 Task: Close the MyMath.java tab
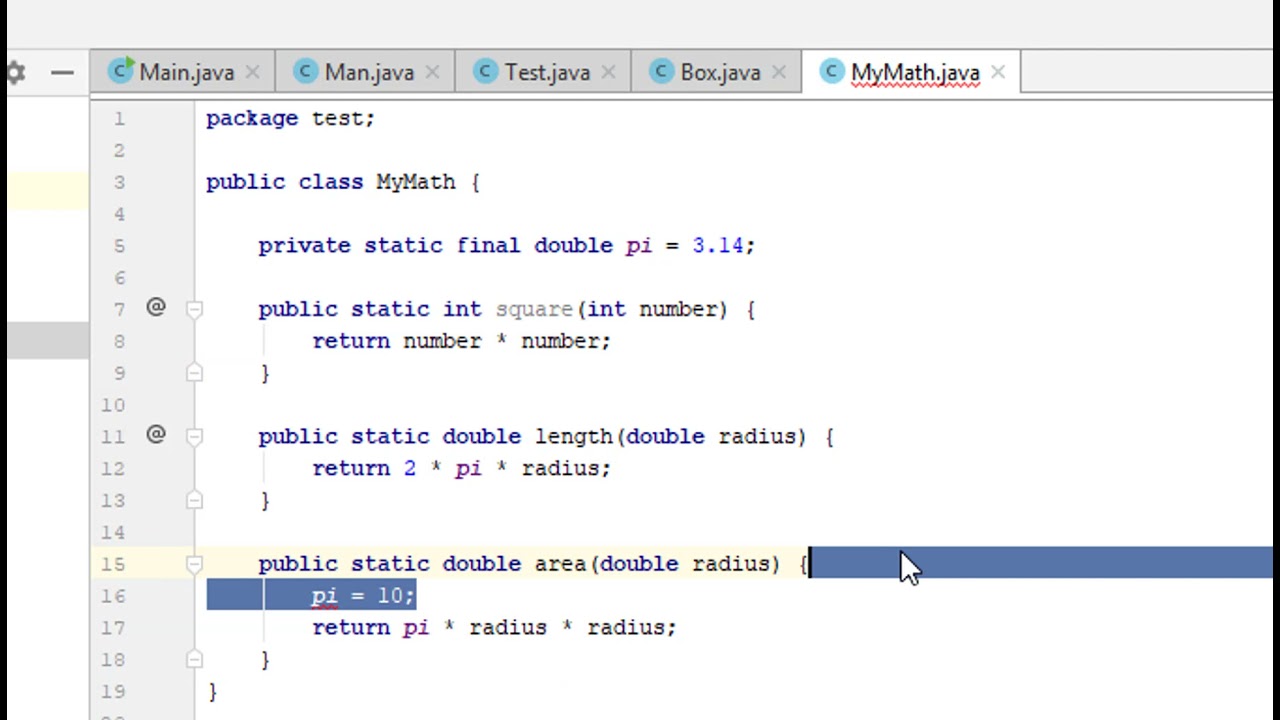[998, 72]
